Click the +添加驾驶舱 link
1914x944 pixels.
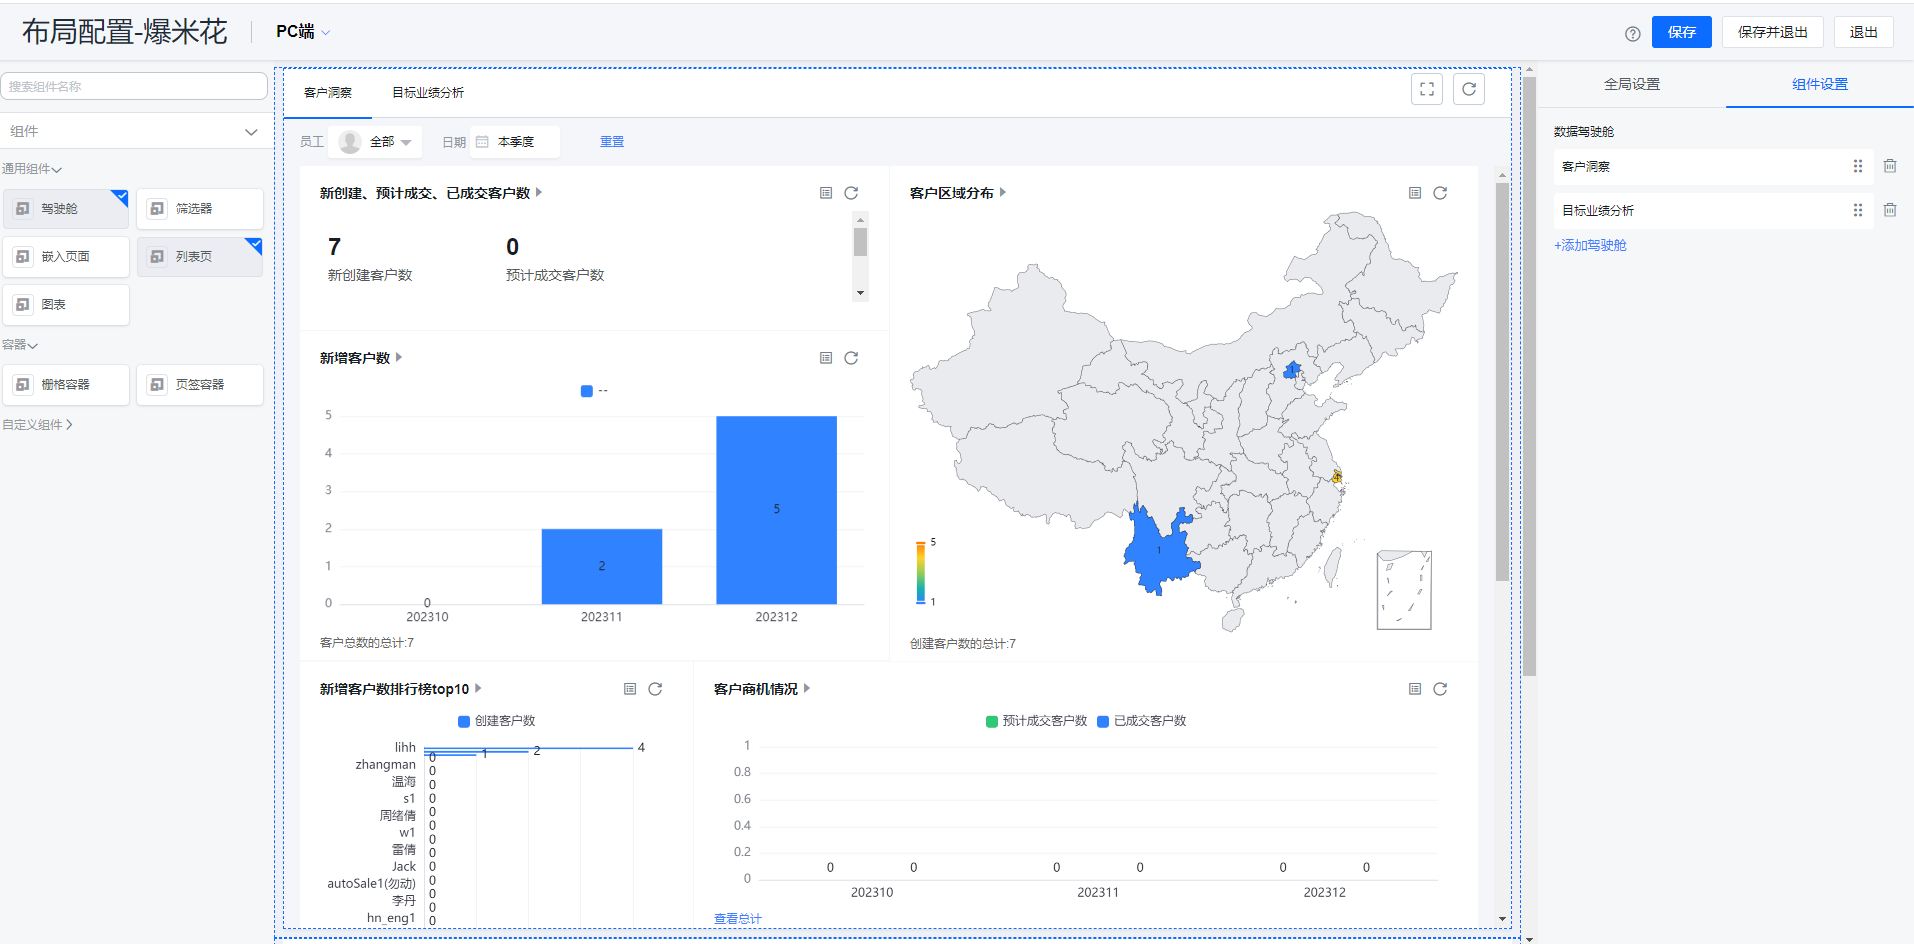click(x=1590, y=245)
